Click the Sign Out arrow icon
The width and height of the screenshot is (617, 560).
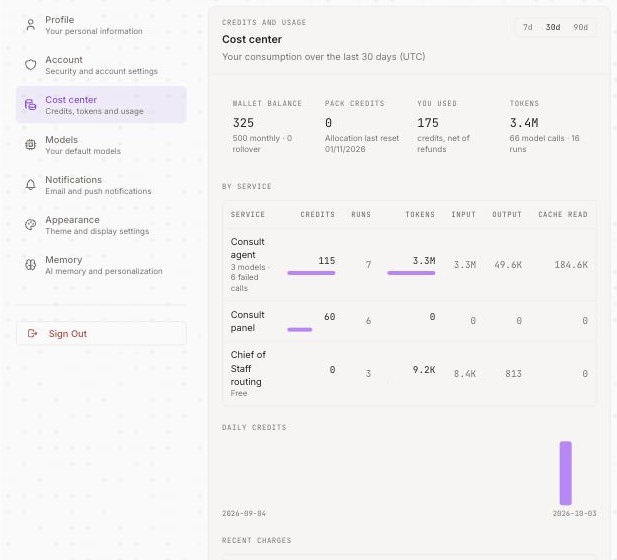coord(32,334)
